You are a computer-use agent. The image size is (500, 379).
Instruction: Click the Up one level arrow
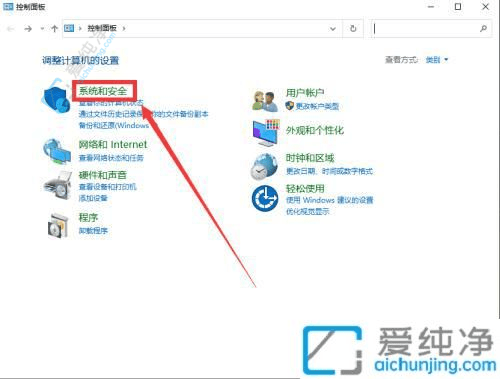click(54, 29)
